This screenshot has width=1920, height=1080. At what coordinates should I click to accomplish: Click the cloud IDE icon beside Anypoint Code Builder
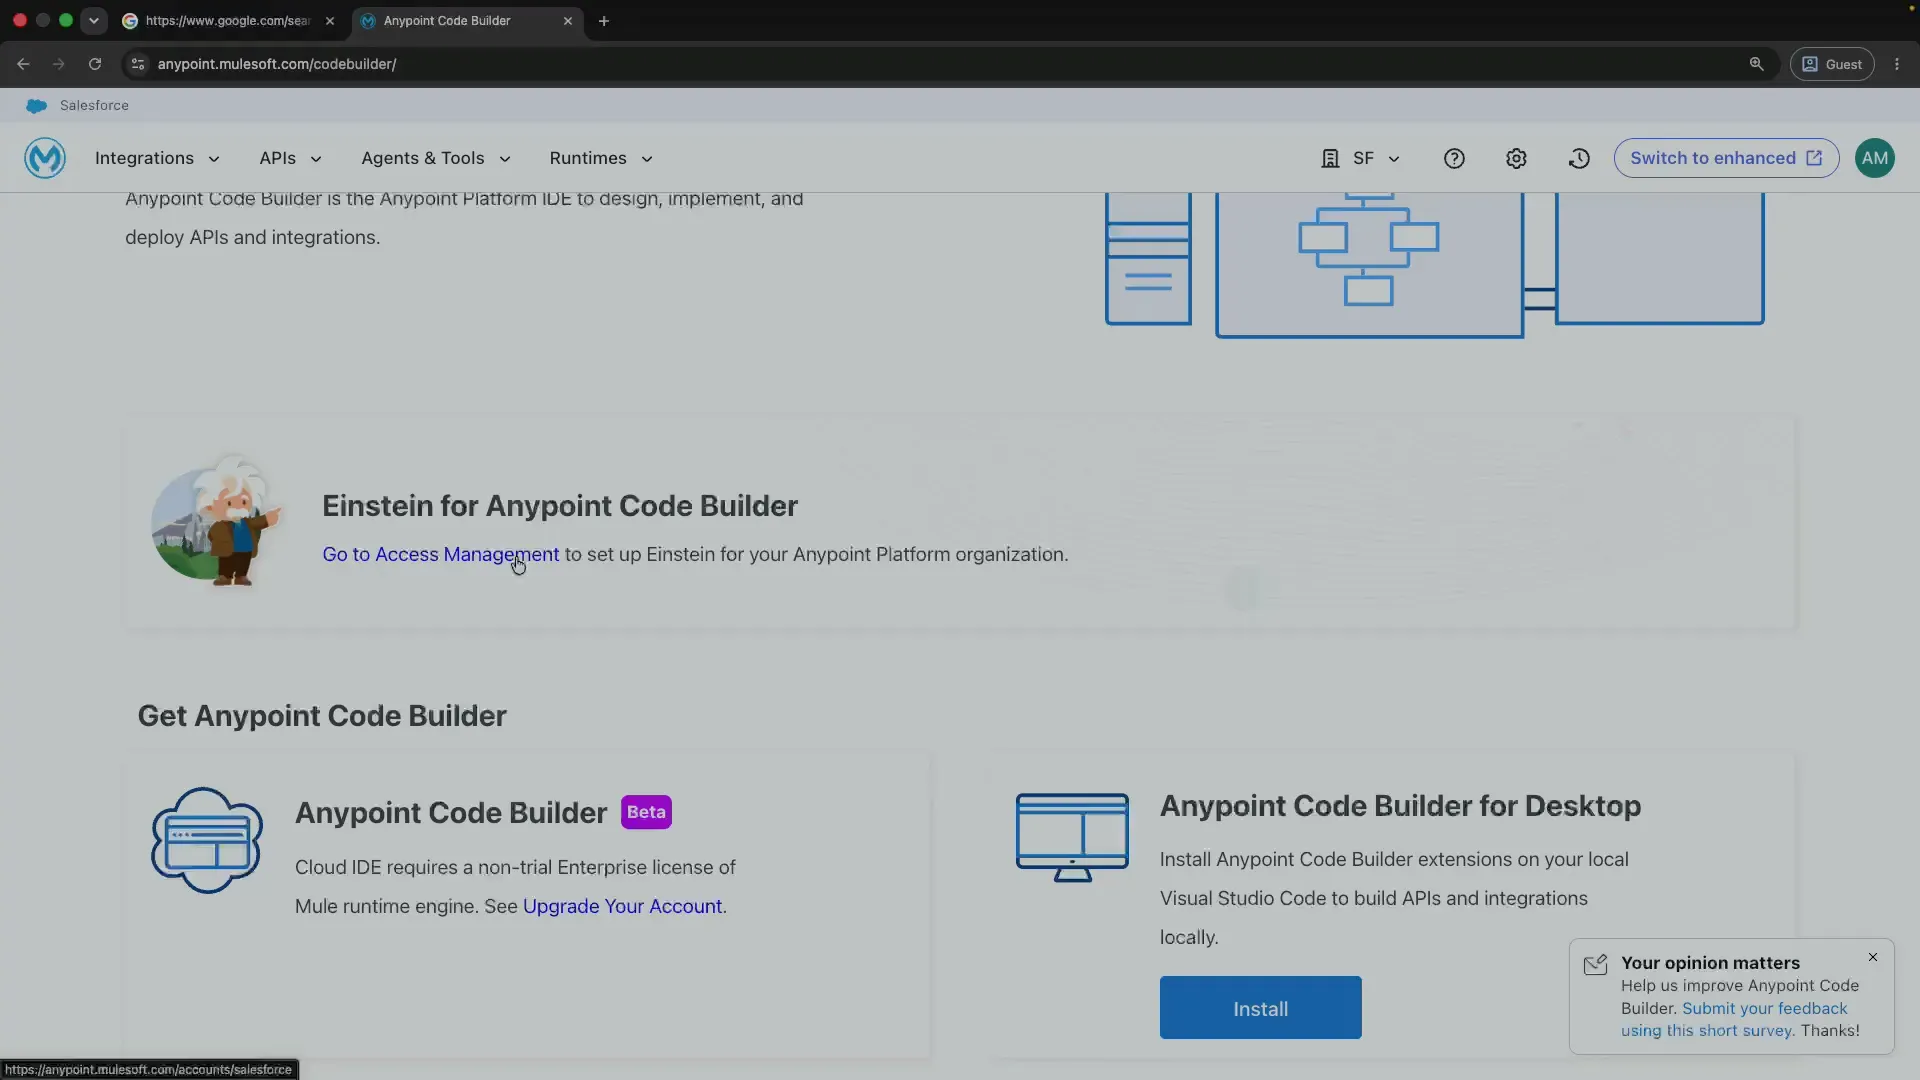click(207, 840)
